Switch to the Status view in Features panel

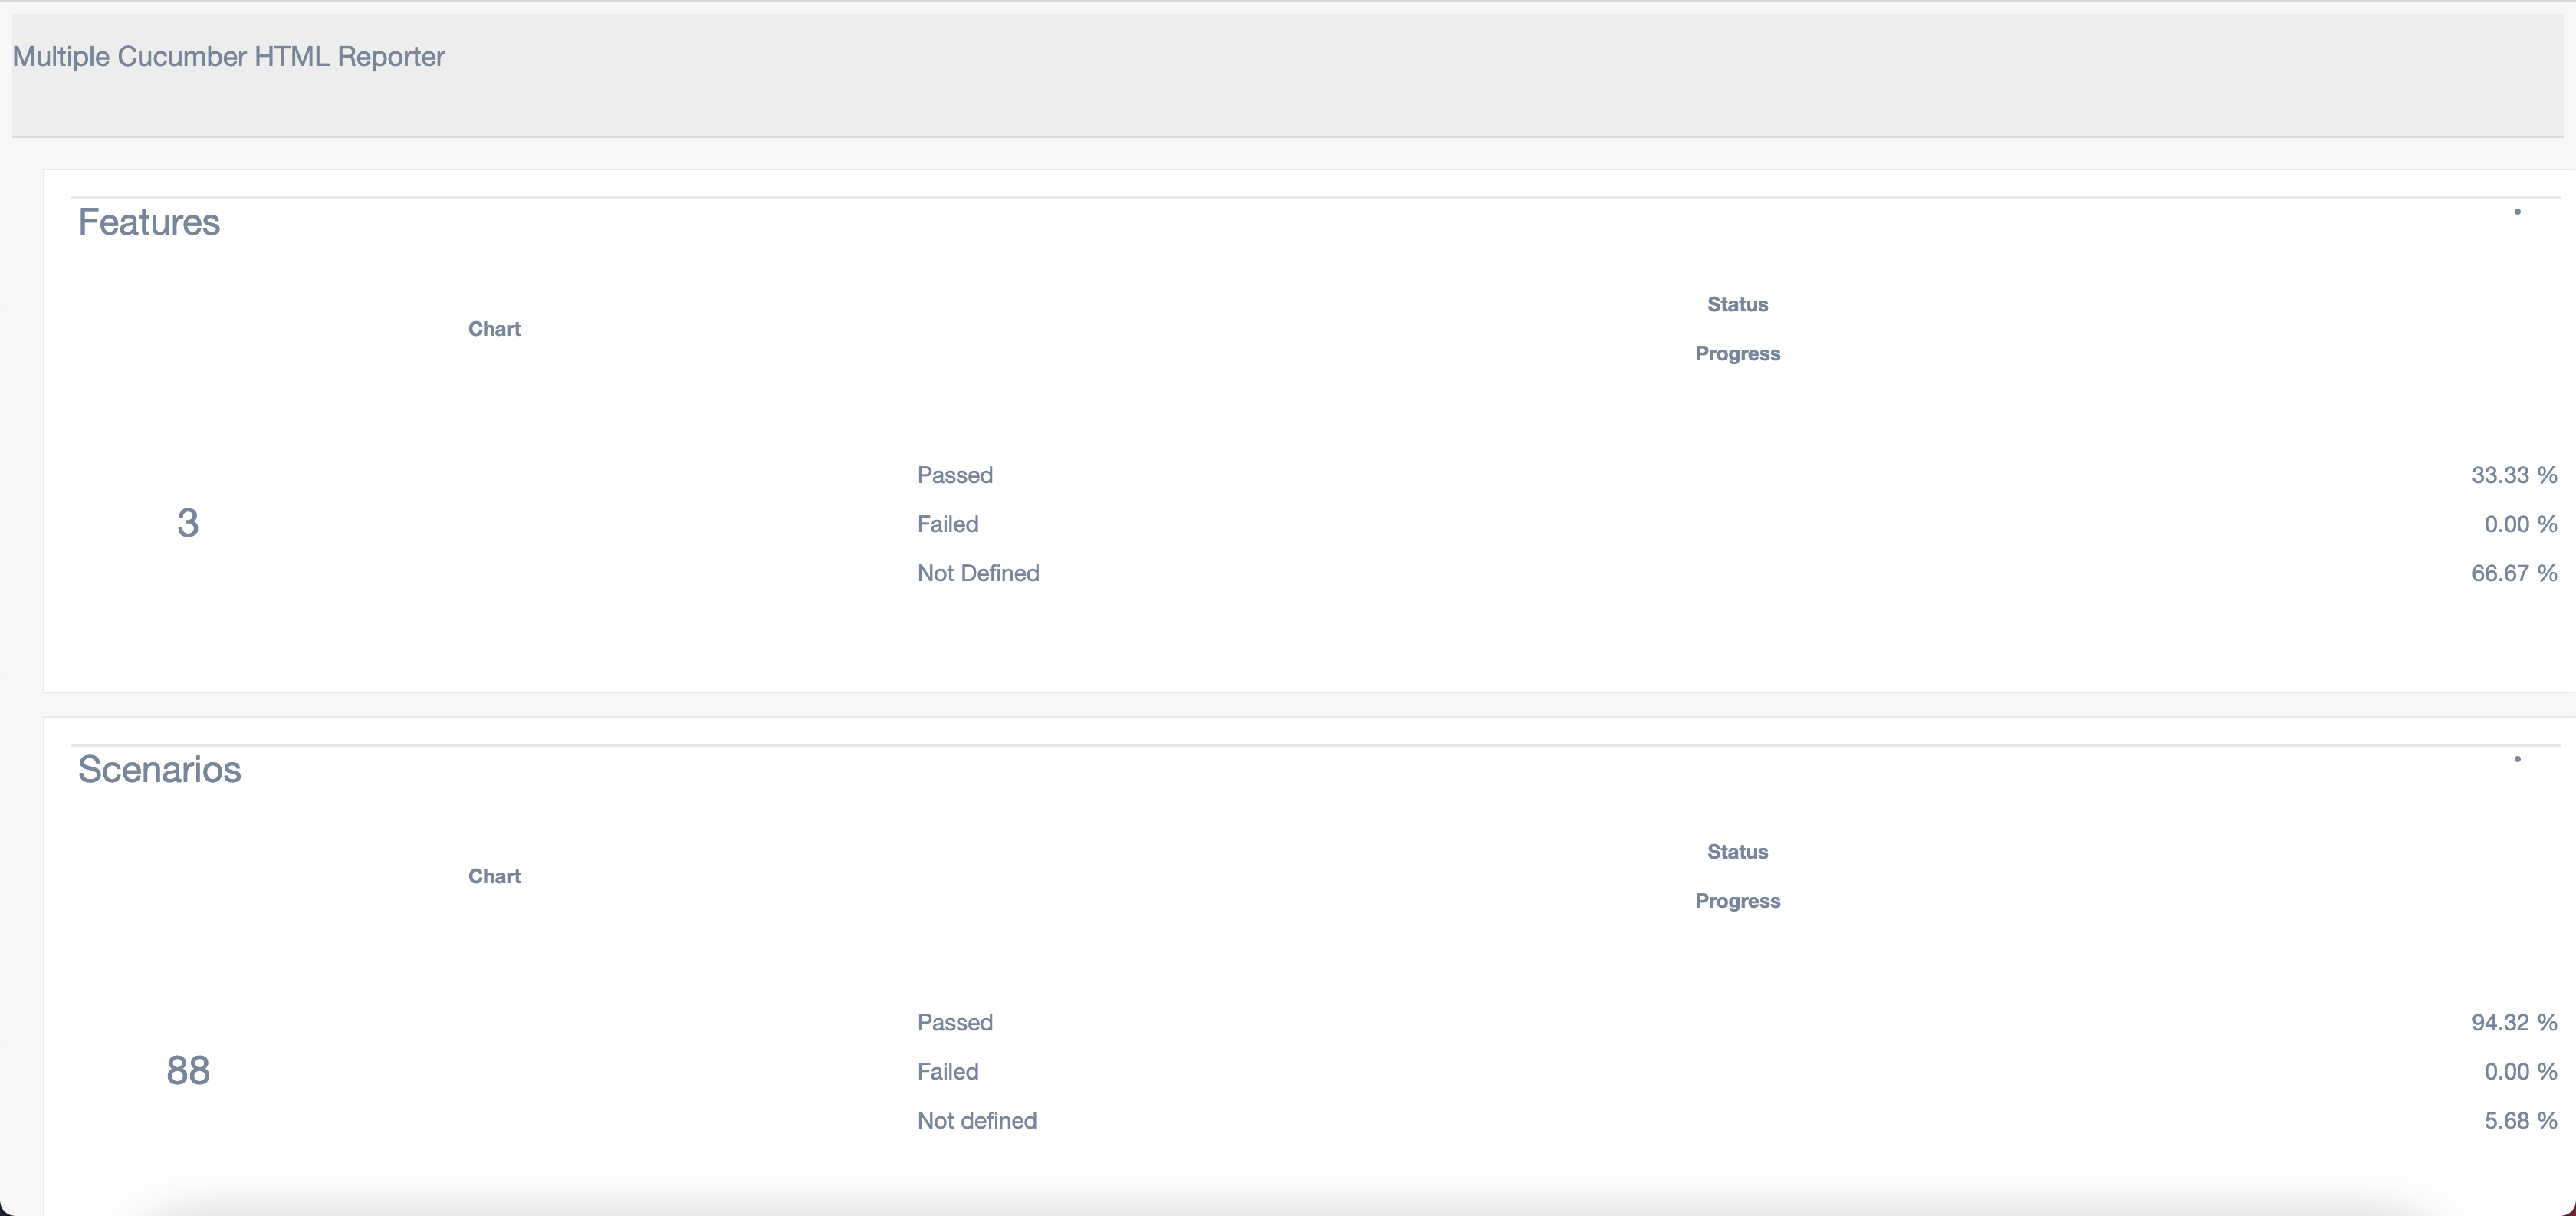(1737, 304)
